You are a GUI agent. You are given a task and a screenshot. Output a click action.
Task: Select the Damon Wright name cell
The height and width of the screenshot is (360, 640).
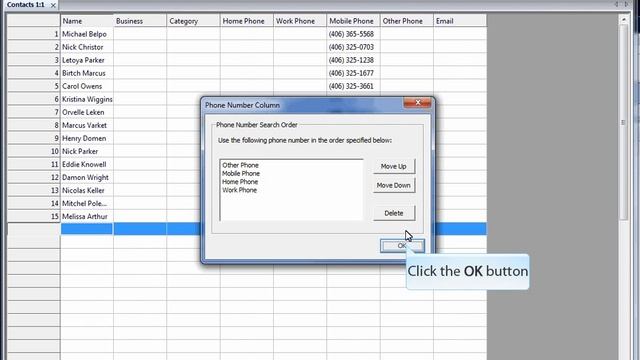tap(87, 178)
